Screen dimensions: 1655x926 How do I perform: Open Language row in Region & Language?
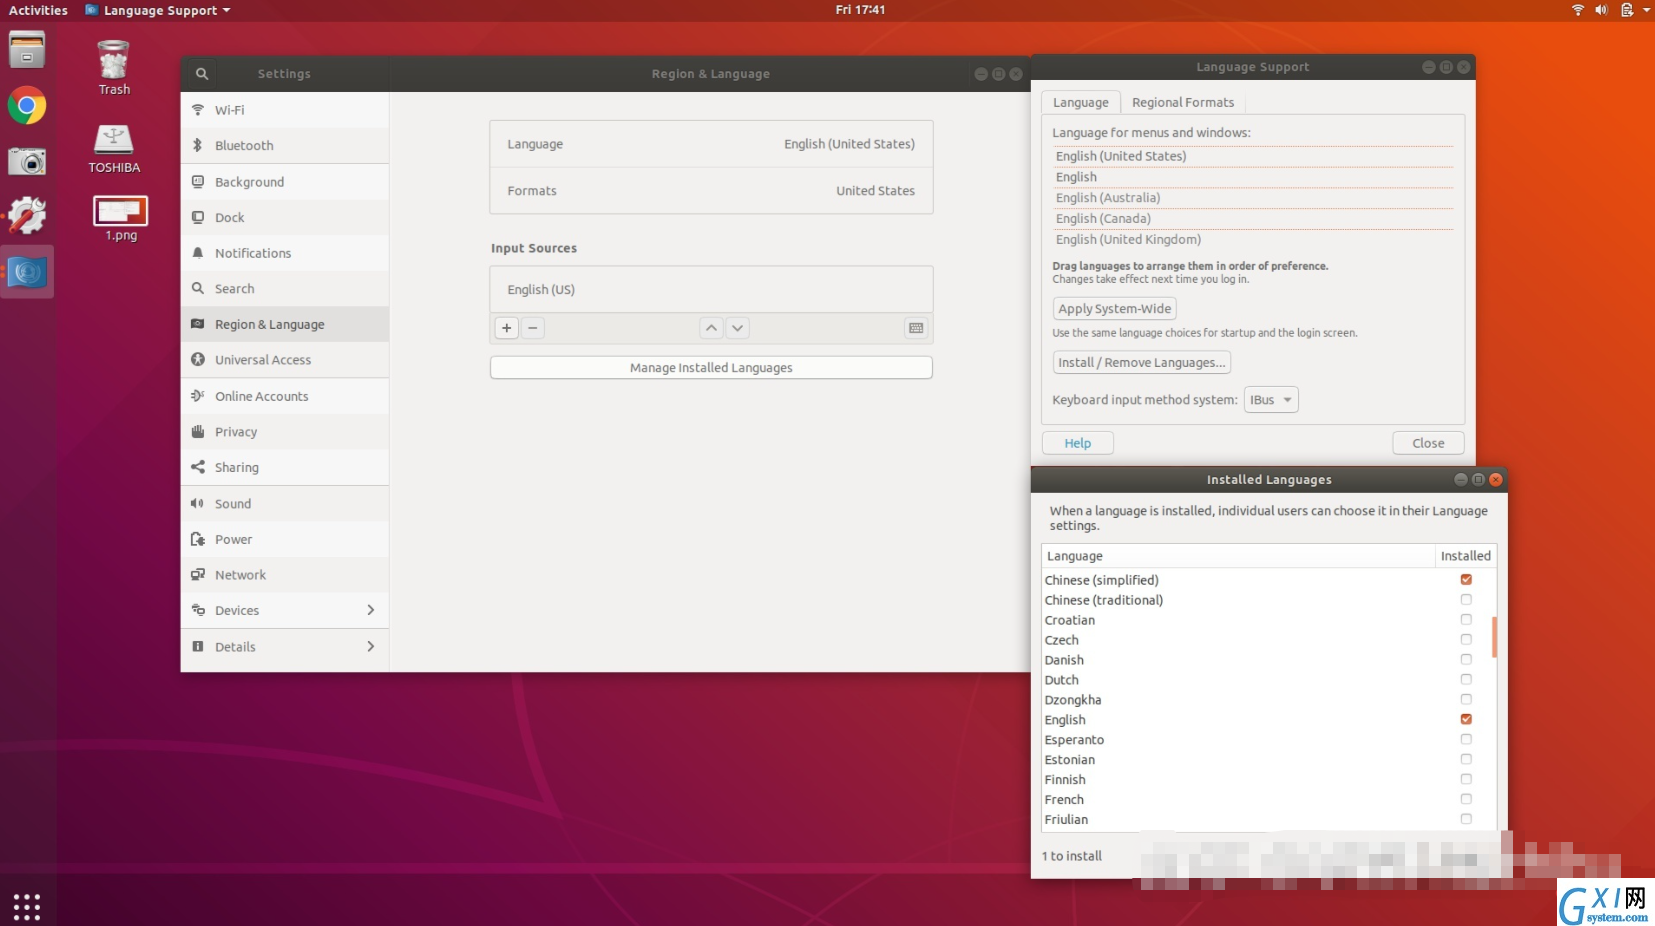711,144
